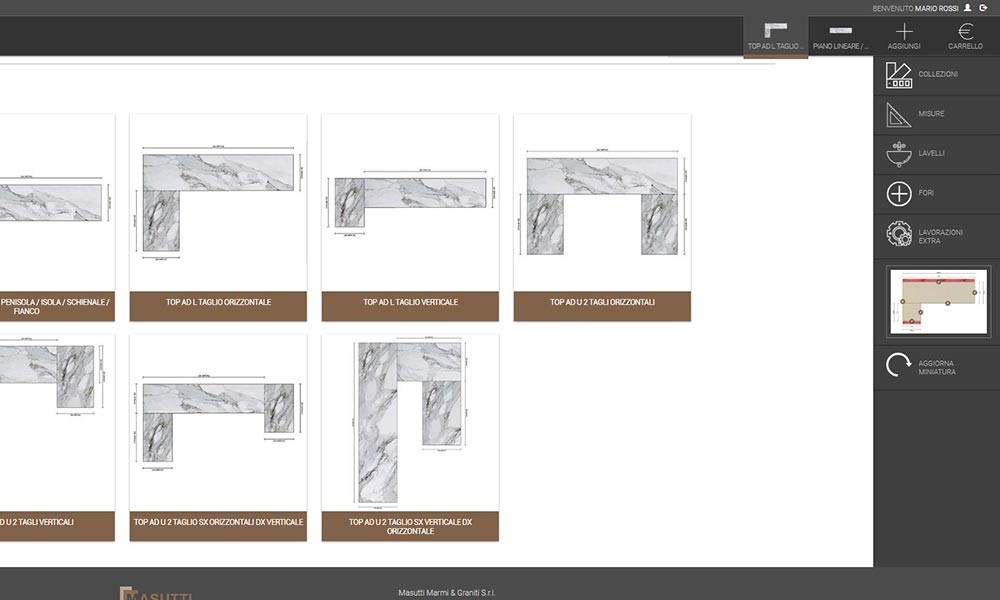The height and width of the screenshot is (600, 1000).
Task: Select the Top ad L Taglio Verticale image
Action: [410, 203]
